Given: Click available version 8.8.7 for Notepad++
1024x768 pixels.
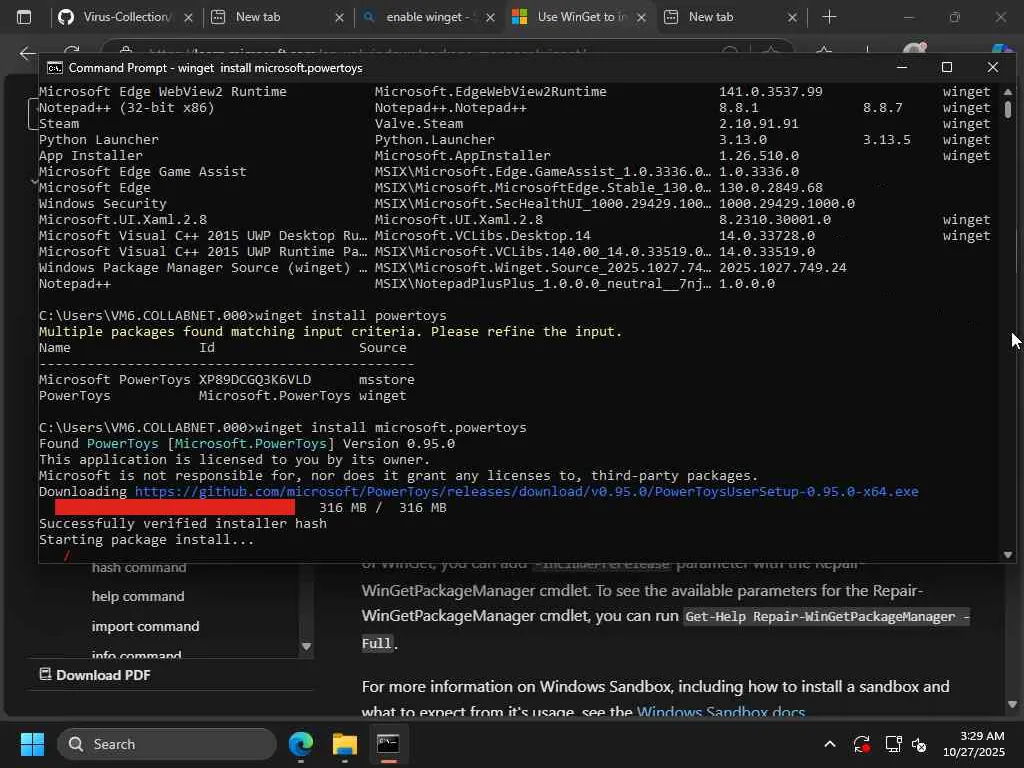Looking at the screenshot, I should pyautogui.click(x=883, y=108).
